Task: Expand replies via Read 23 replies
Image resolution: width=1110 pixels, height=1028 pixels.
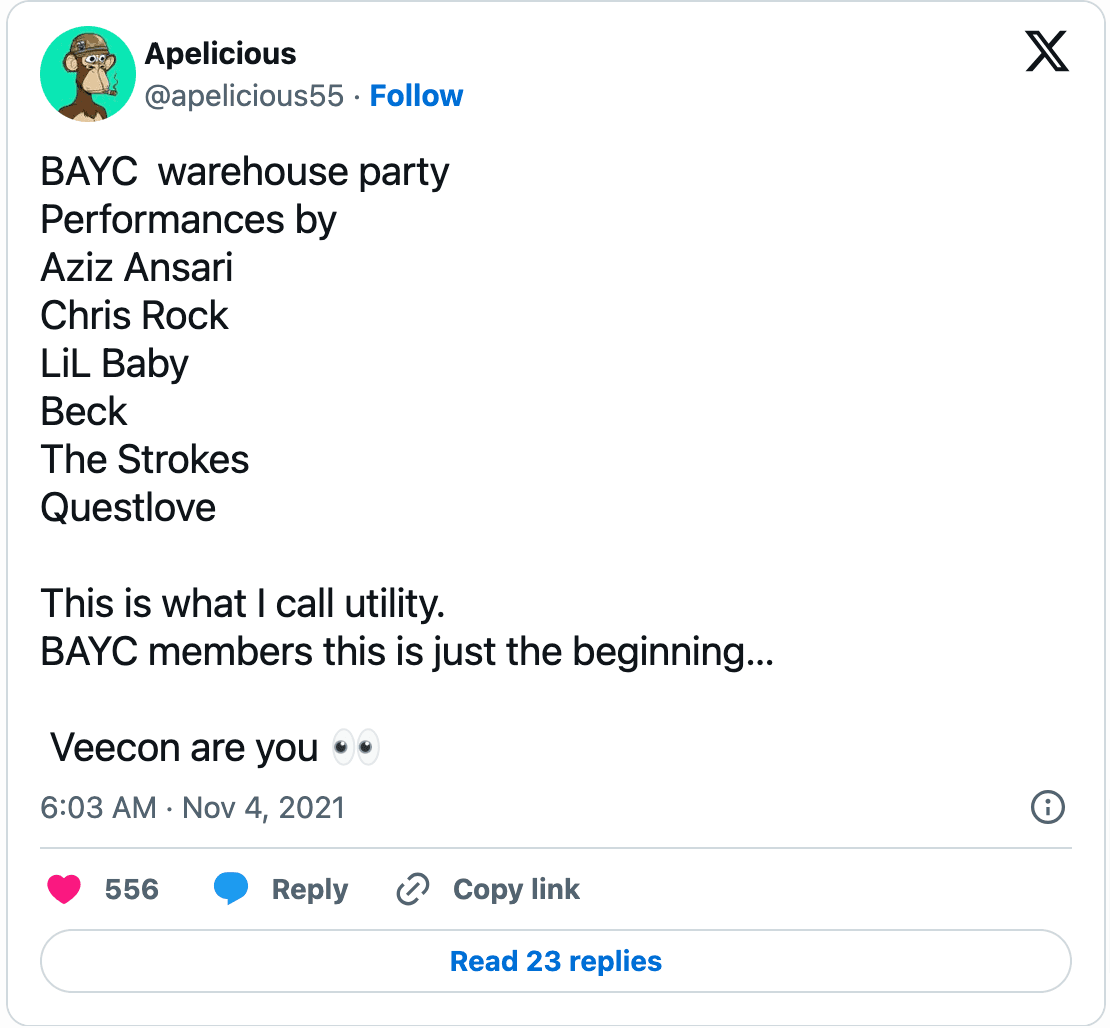Action: (555, 961)
